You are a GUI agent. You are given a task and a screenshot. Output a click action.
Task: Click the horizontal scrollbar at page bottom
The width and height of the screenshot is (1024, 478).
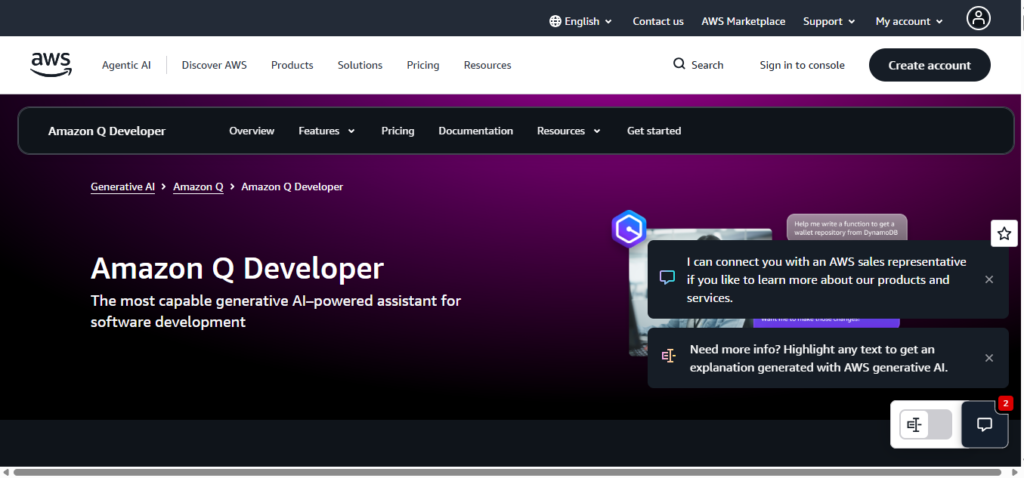[x=500, y=472]
